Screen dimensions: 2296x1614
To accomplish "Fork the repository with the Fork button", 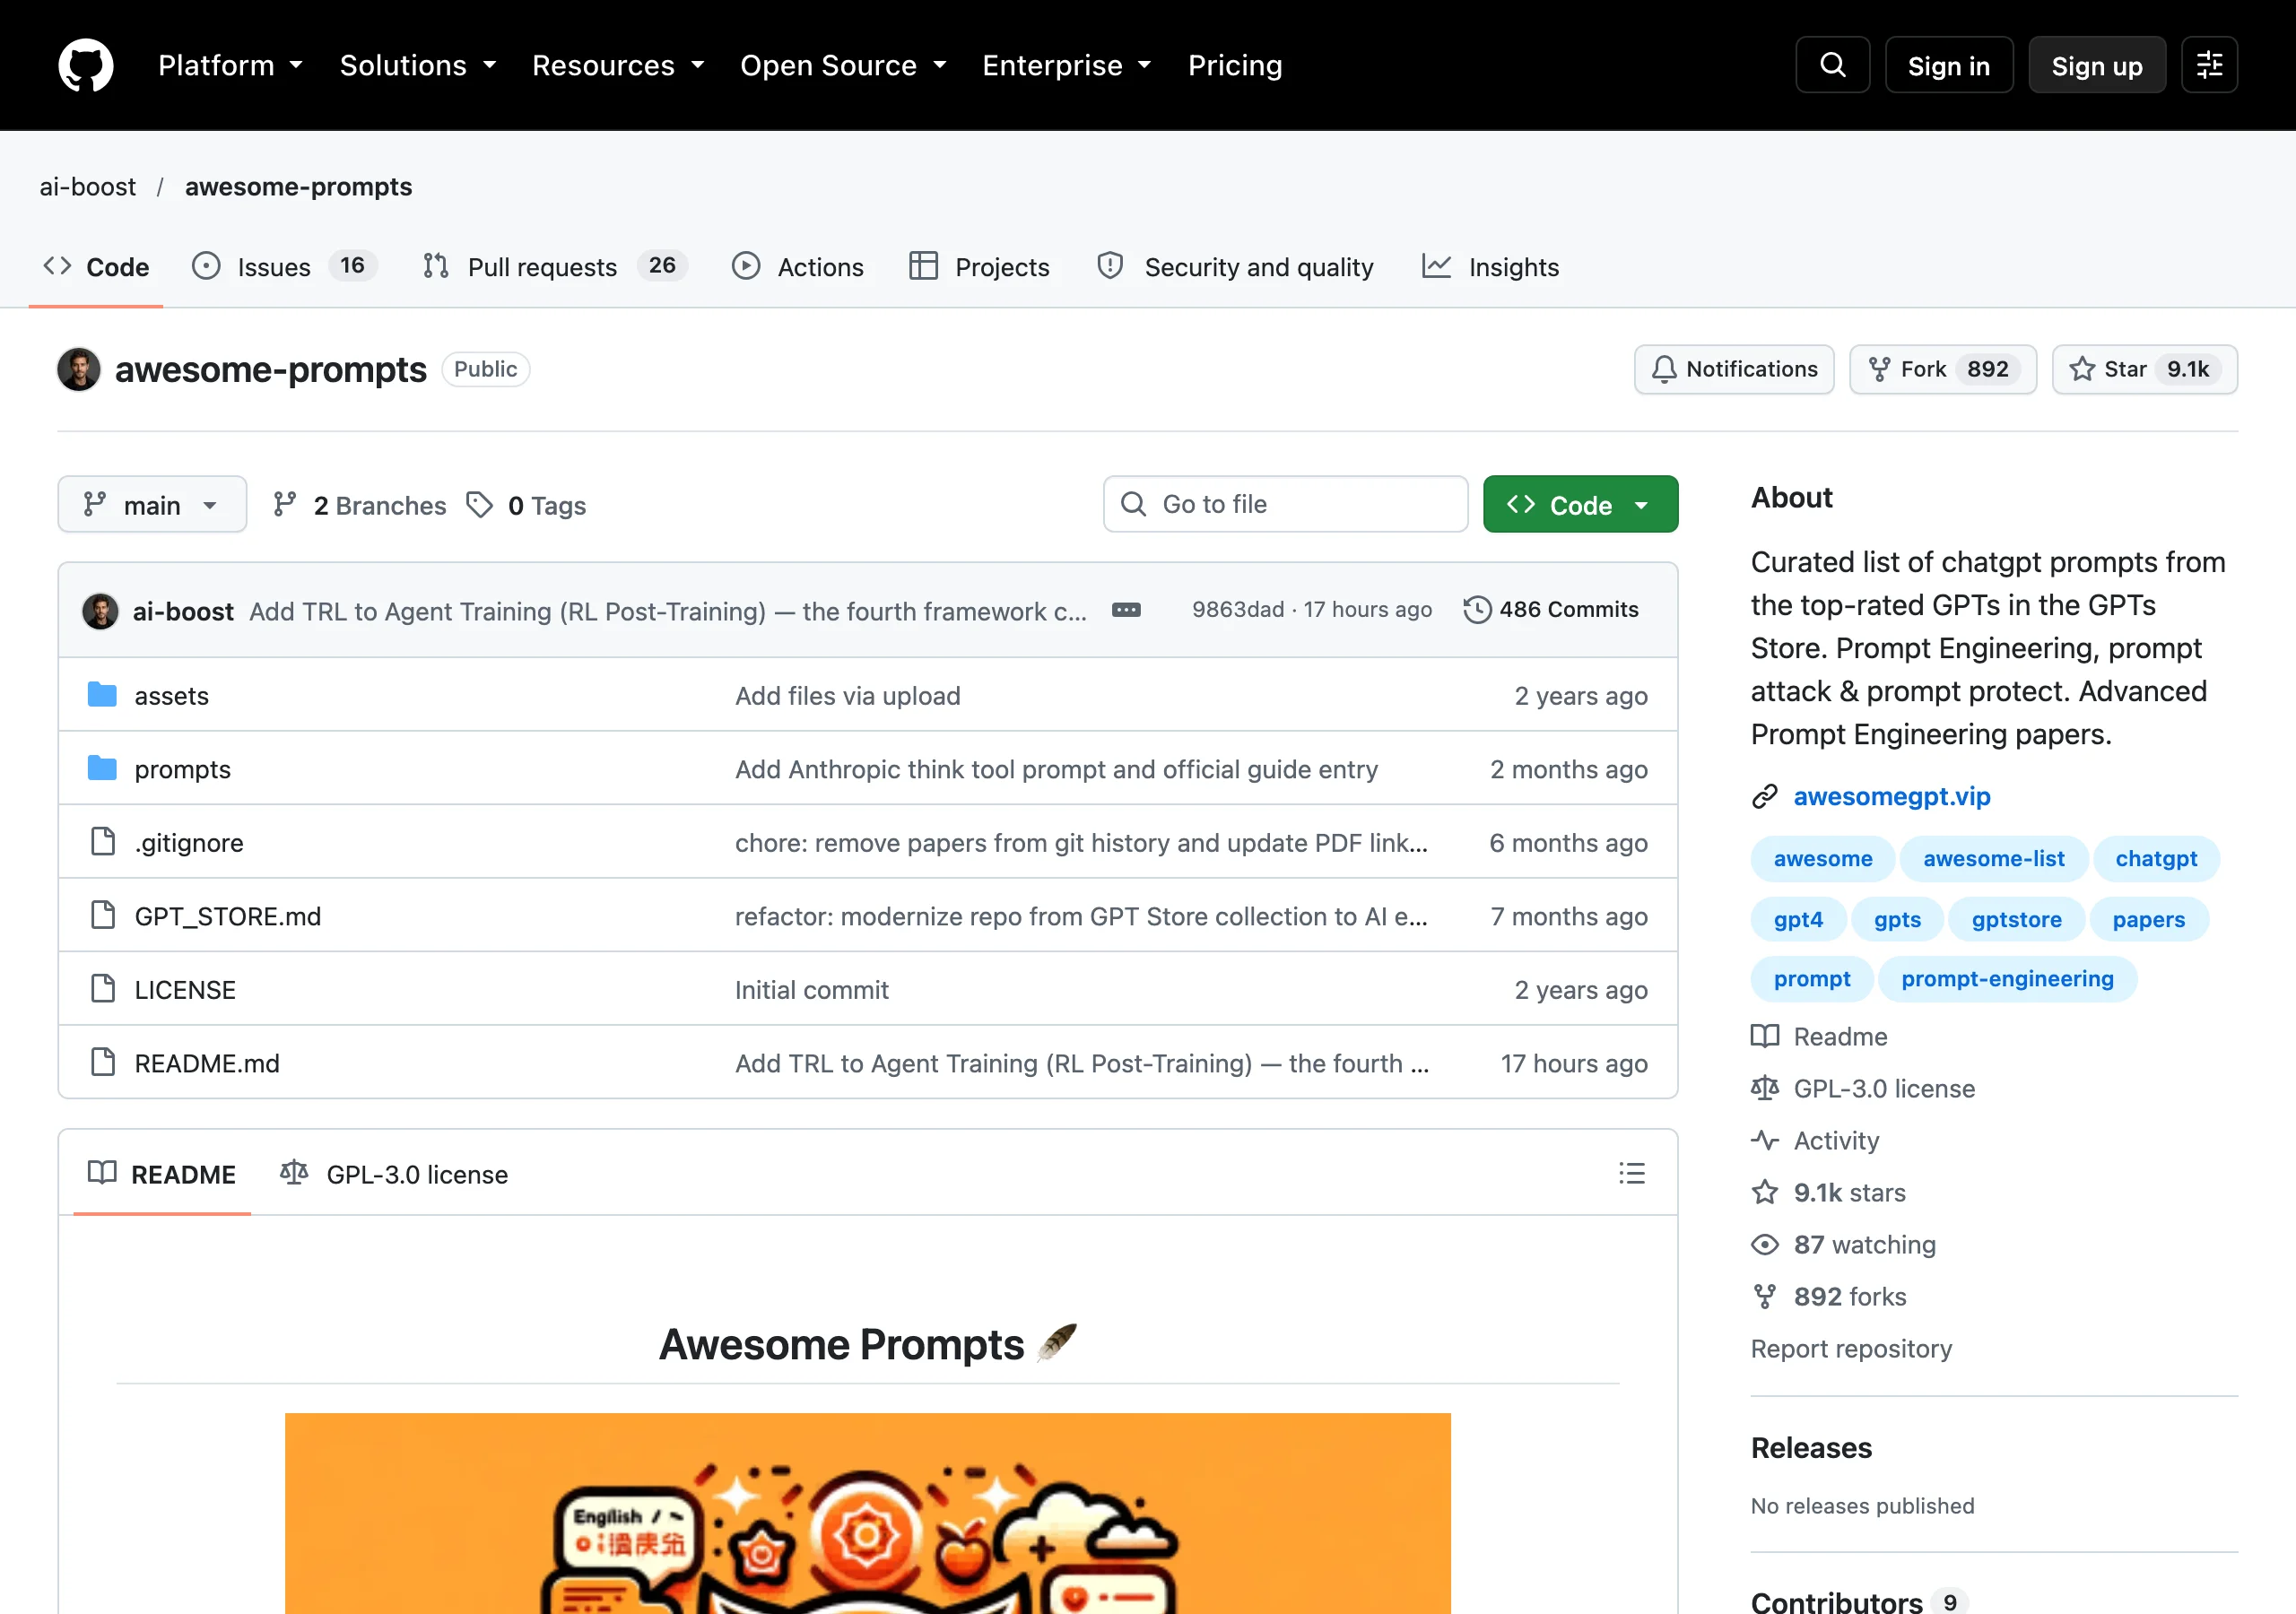I will (x=1942, y=369).
